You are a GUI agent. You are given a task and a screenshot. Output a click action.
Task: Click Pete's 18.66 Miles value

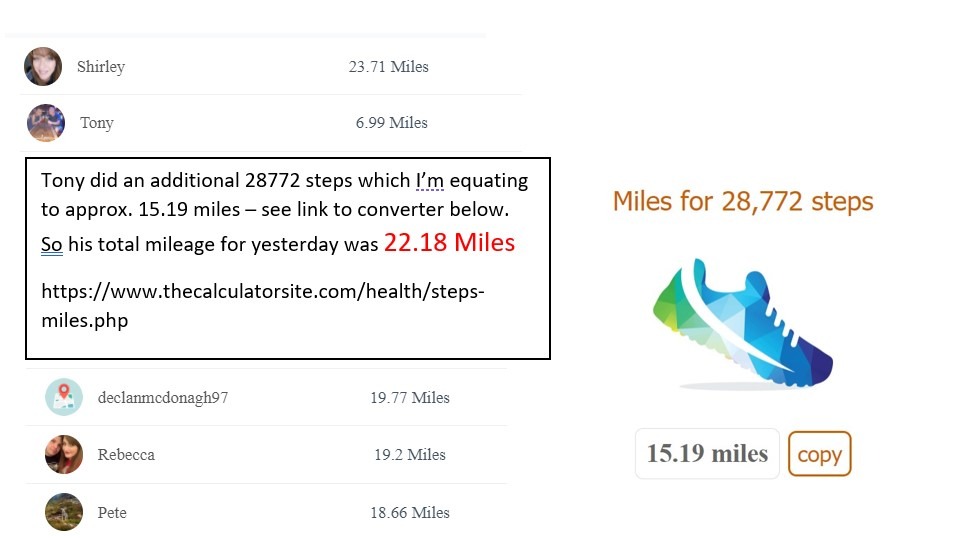pyautogui.click(x=409, y=512)
